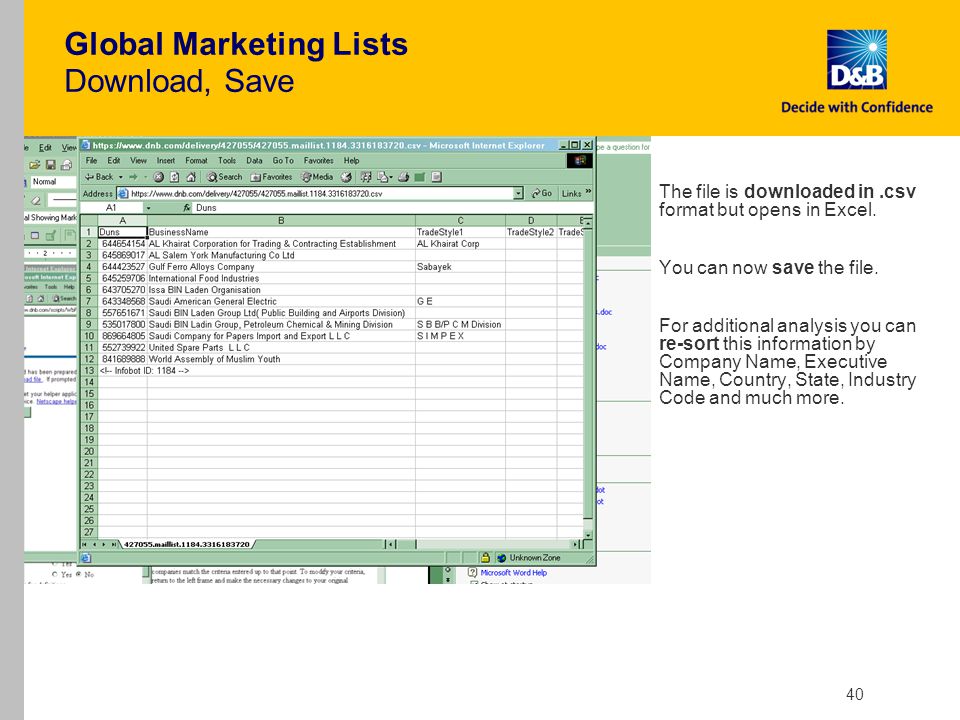This screenshot has height=720, width=960.
Task: Click the Refresh icon in the IE toolbar
Action: coord(174,177)
